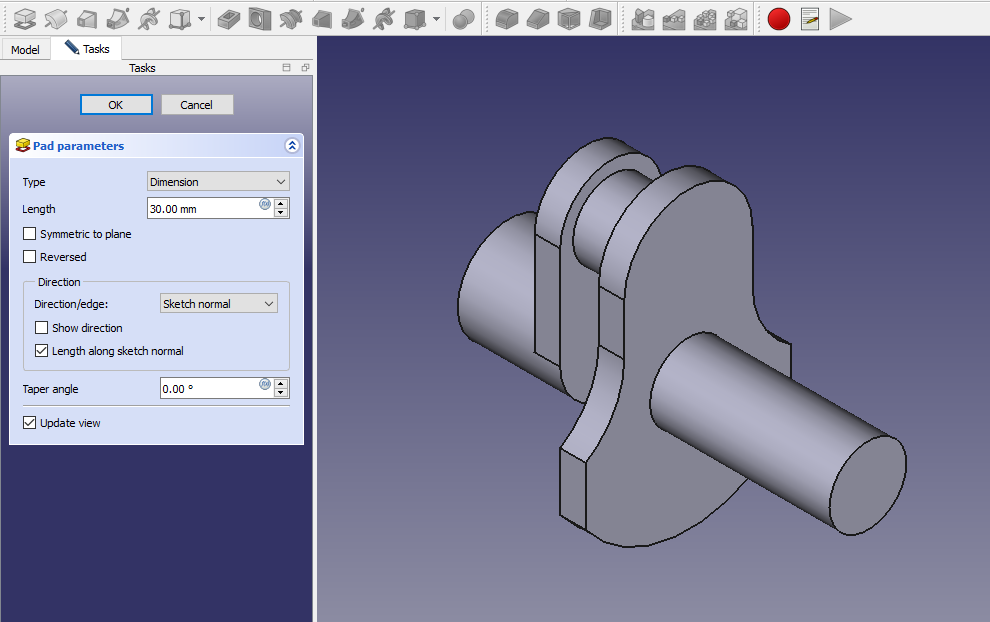
Task: Collapse the Pad parameters section
Action: click(292, 146)
